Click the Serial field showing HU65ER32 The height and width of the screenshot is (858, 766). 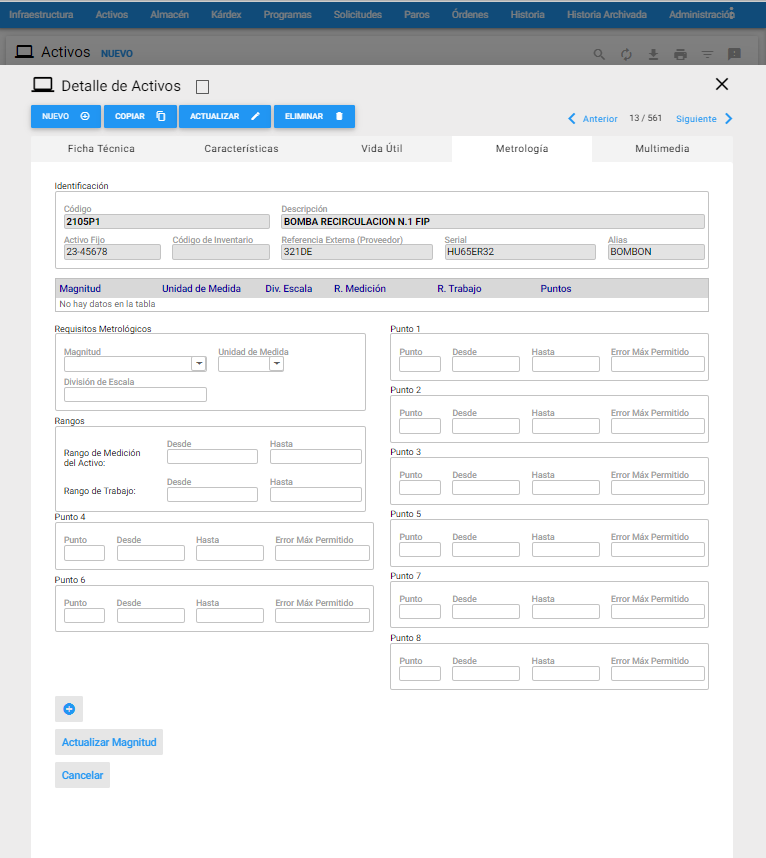point(520,252)
